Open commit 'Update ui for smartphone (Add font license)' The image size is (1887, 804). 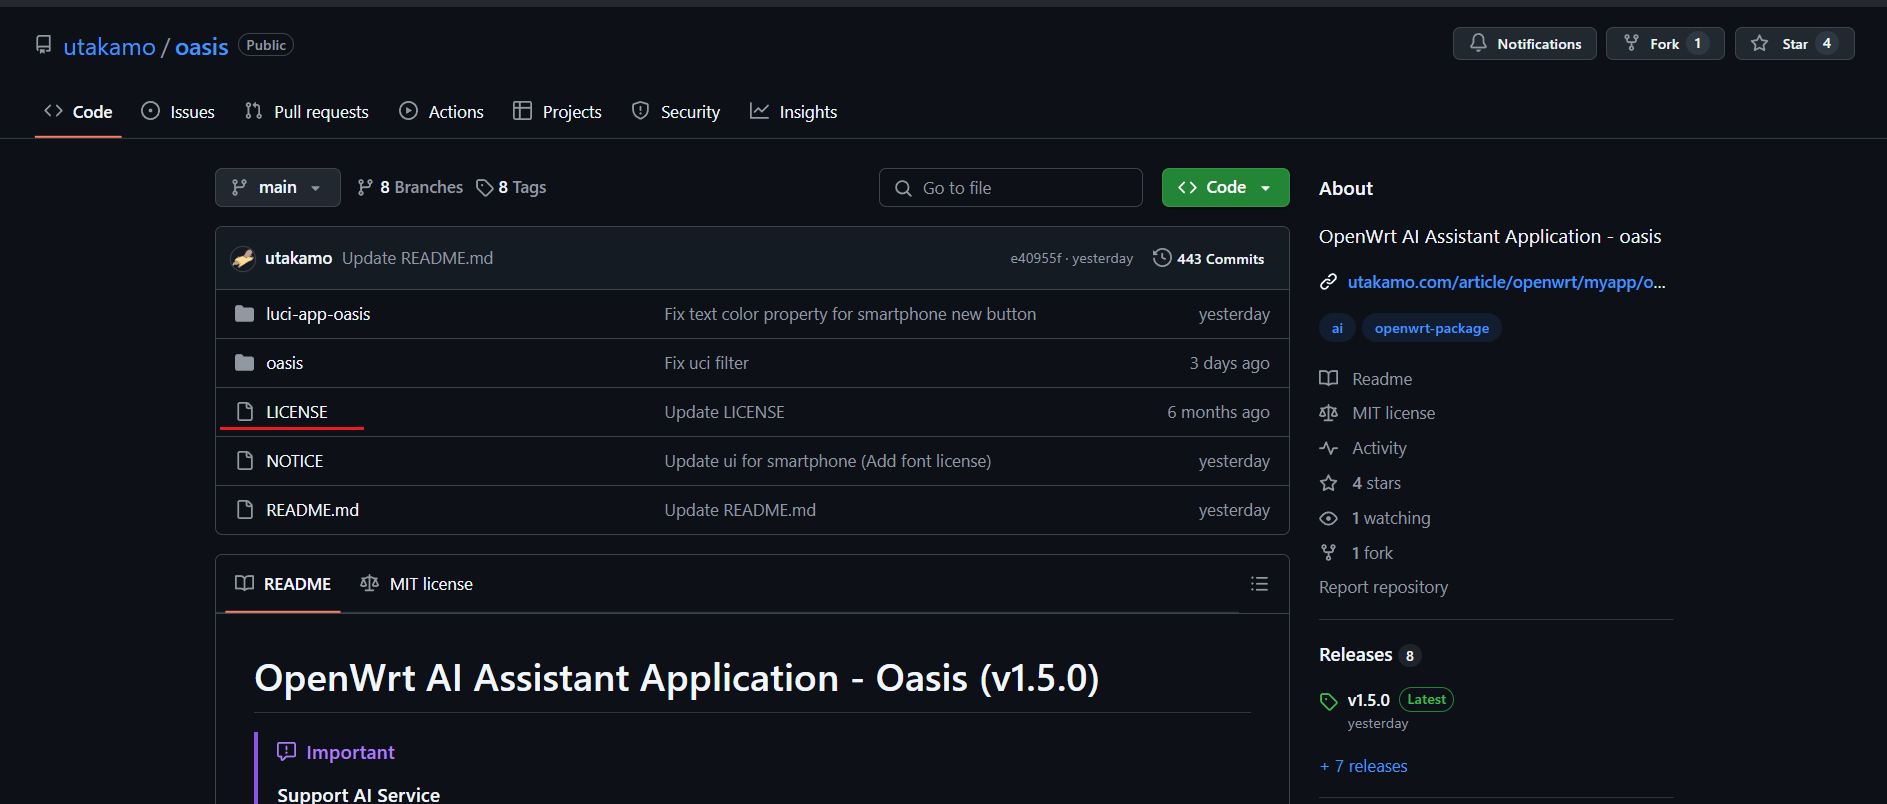point(828,461)
